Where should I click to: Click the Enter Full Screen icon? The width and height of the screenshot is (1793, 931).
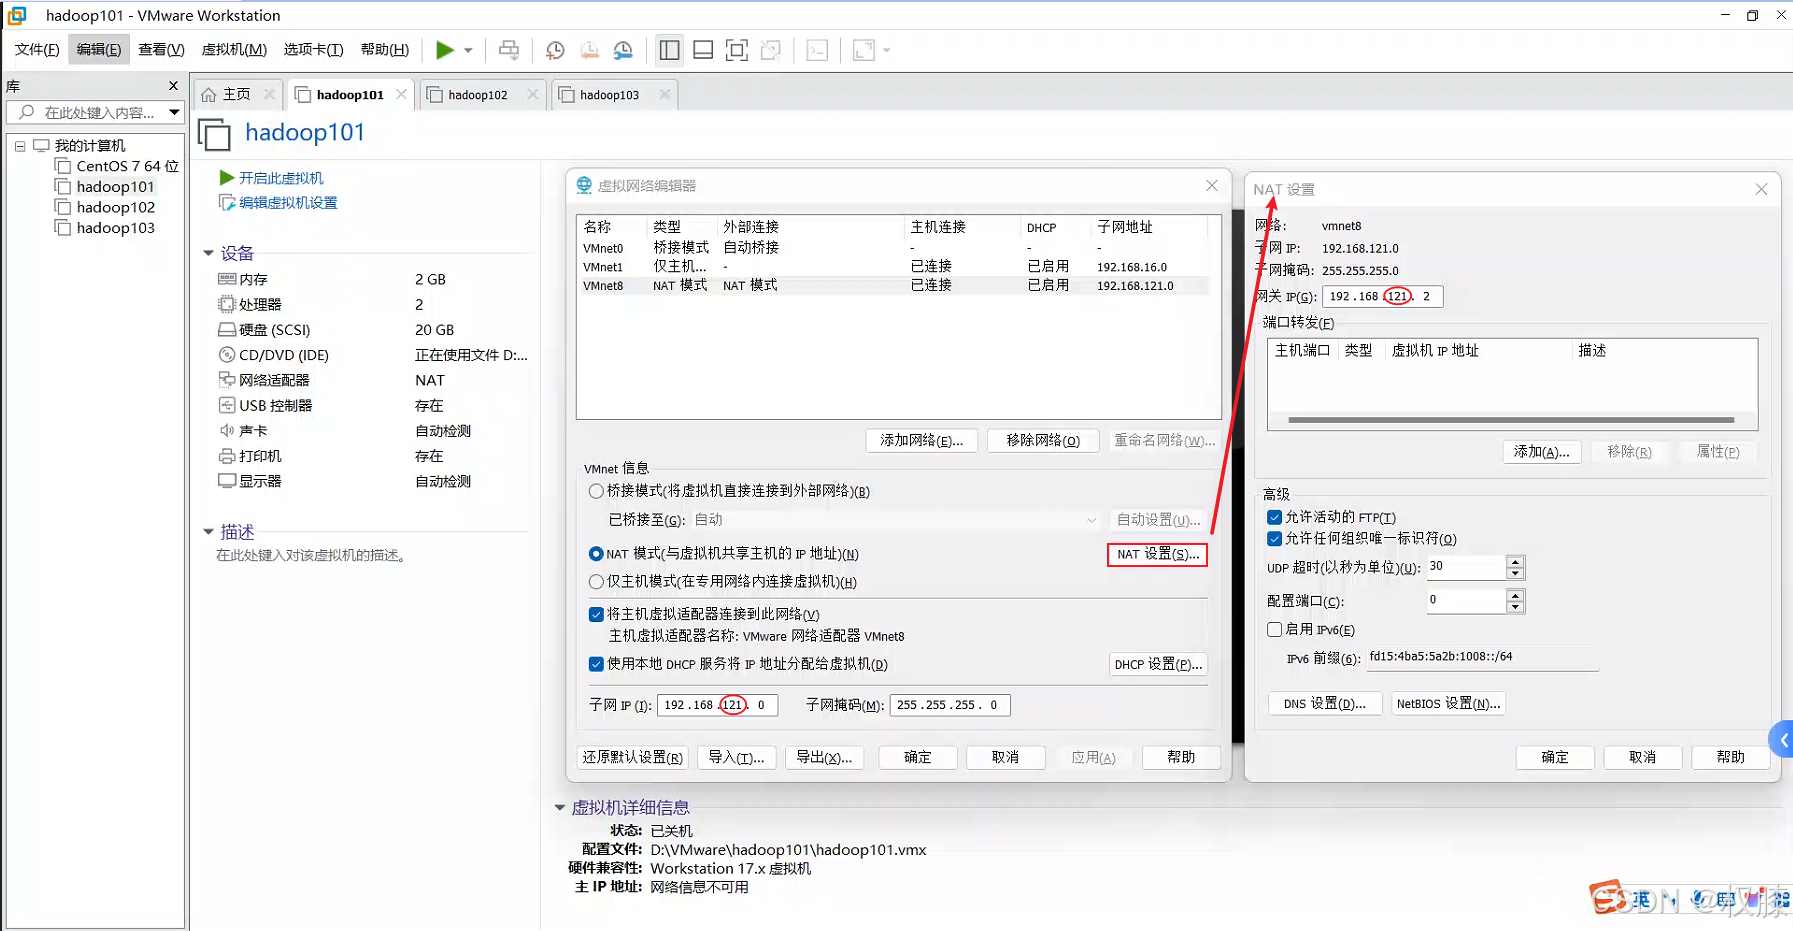click(737, 50)
